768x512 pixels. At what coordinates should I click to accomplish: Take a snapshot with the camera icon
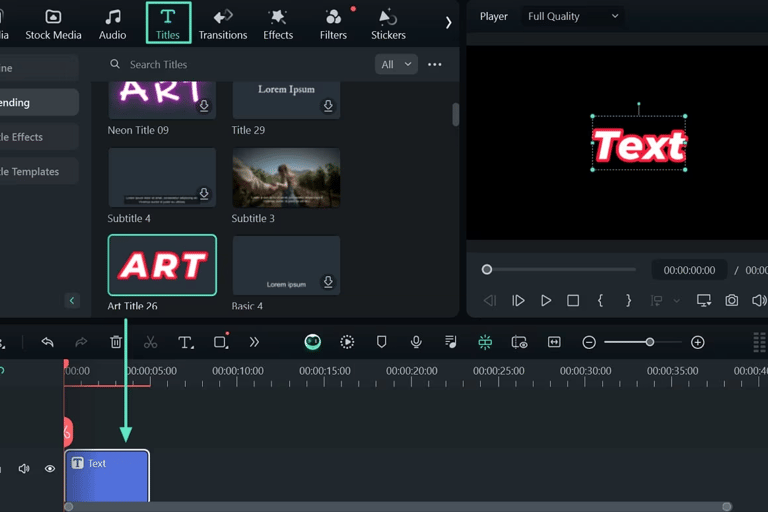(732, 300)
